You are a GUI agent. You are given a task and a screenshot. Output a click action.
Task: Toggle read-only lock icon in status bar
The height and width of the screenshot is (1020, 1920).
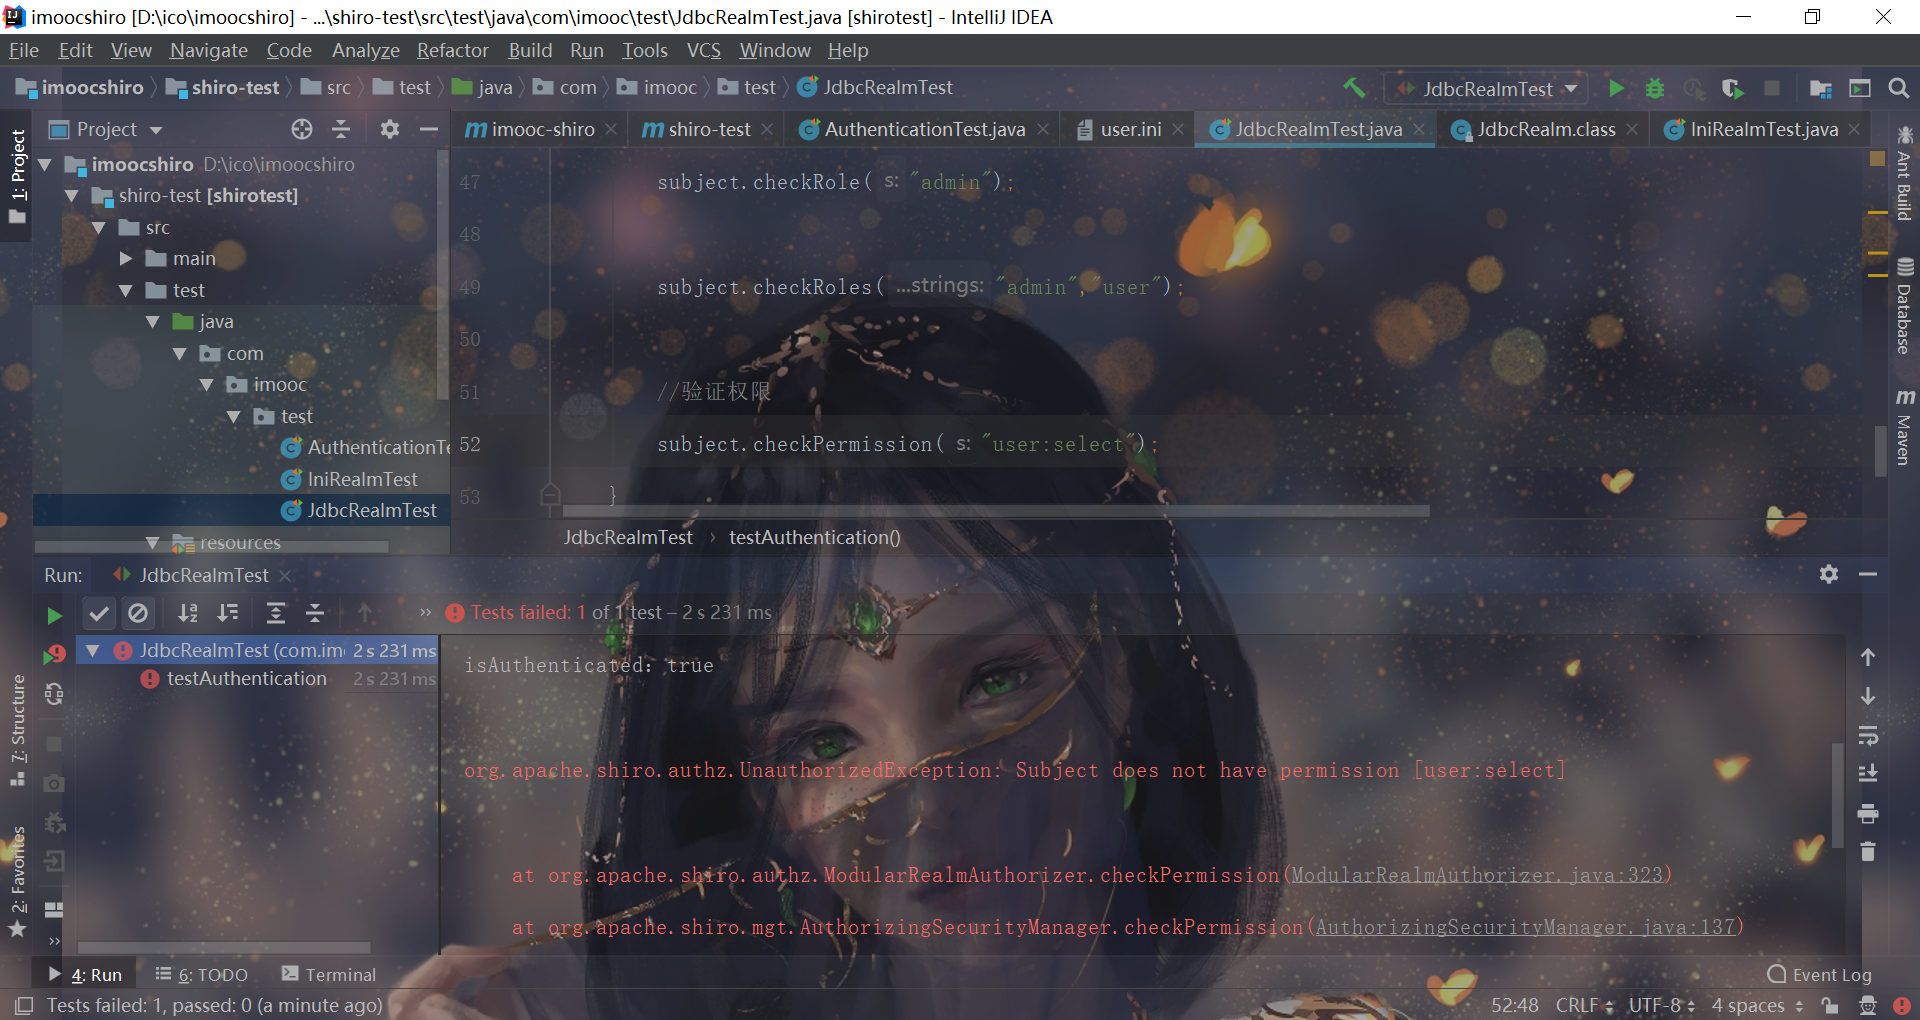click(x=1830, y=1005)
